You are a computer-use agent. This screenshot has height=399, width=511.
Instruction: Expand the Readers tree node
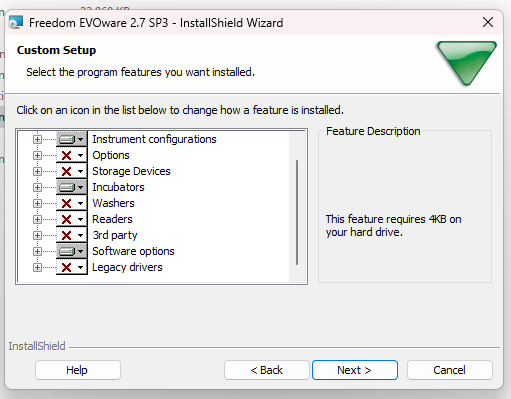37,219
